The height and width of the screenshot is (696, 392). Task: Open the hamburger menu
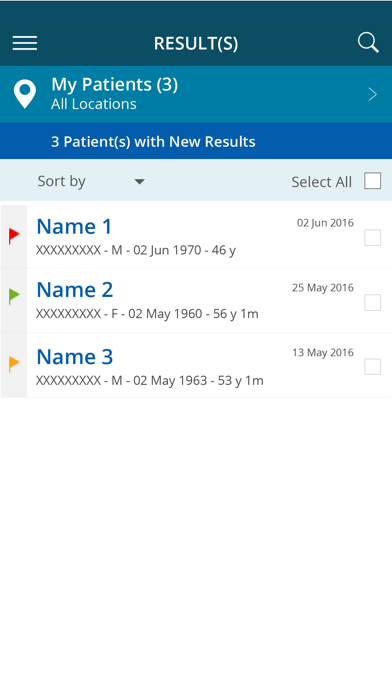click(25, 43)
